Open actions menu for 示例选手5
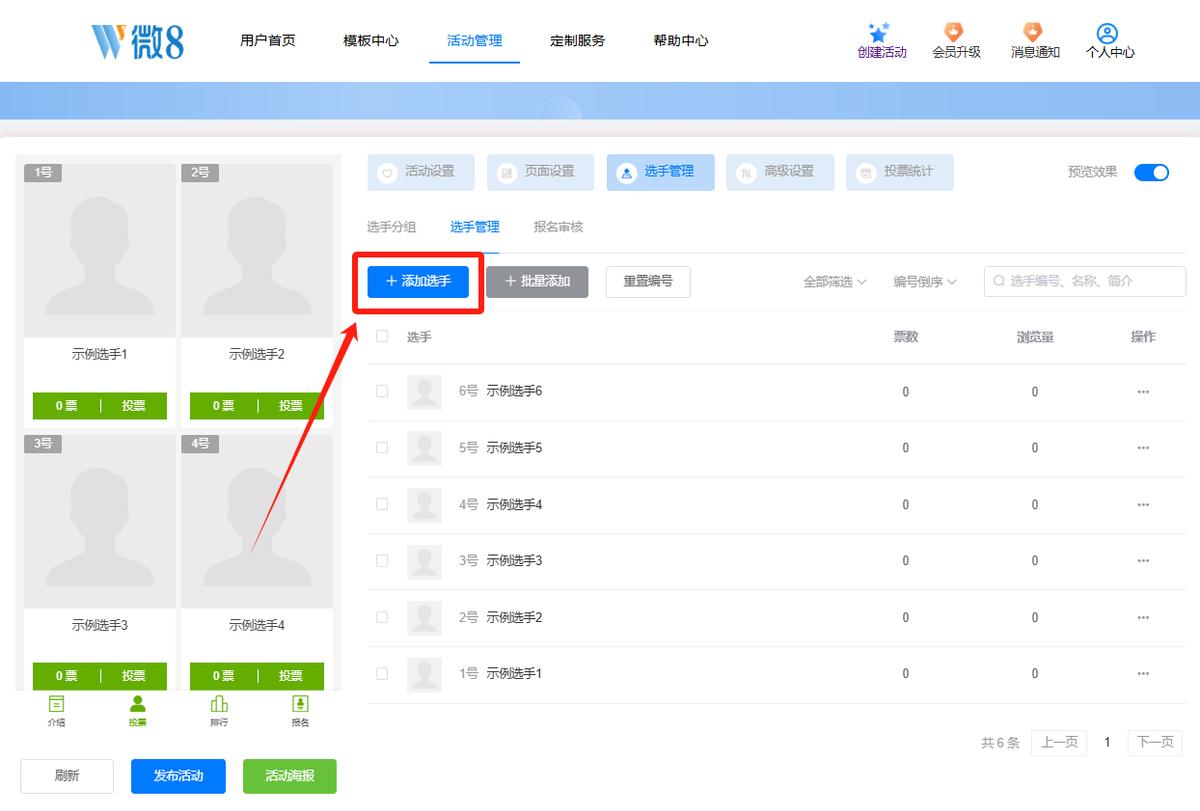The height and width of the screenshot is (811, 1200). [1143, 448]
